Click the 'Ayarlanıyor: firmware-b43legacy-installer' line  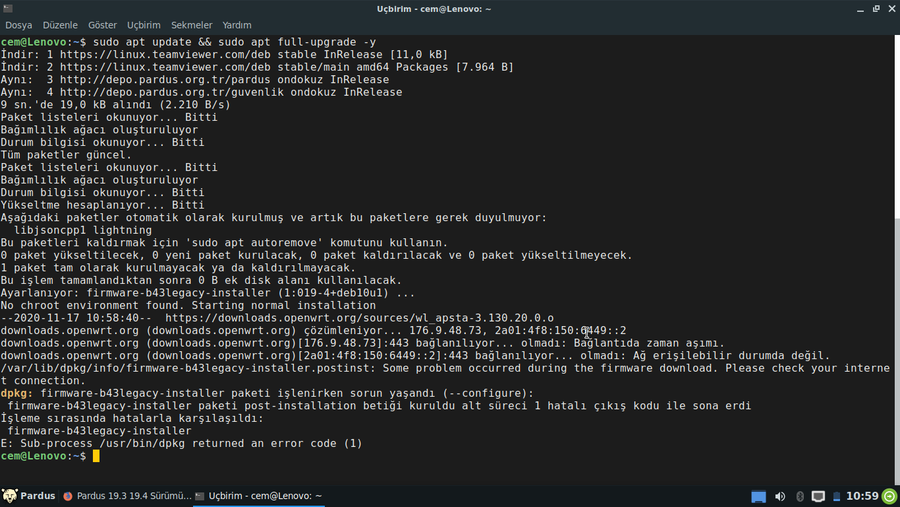(208, 293)
